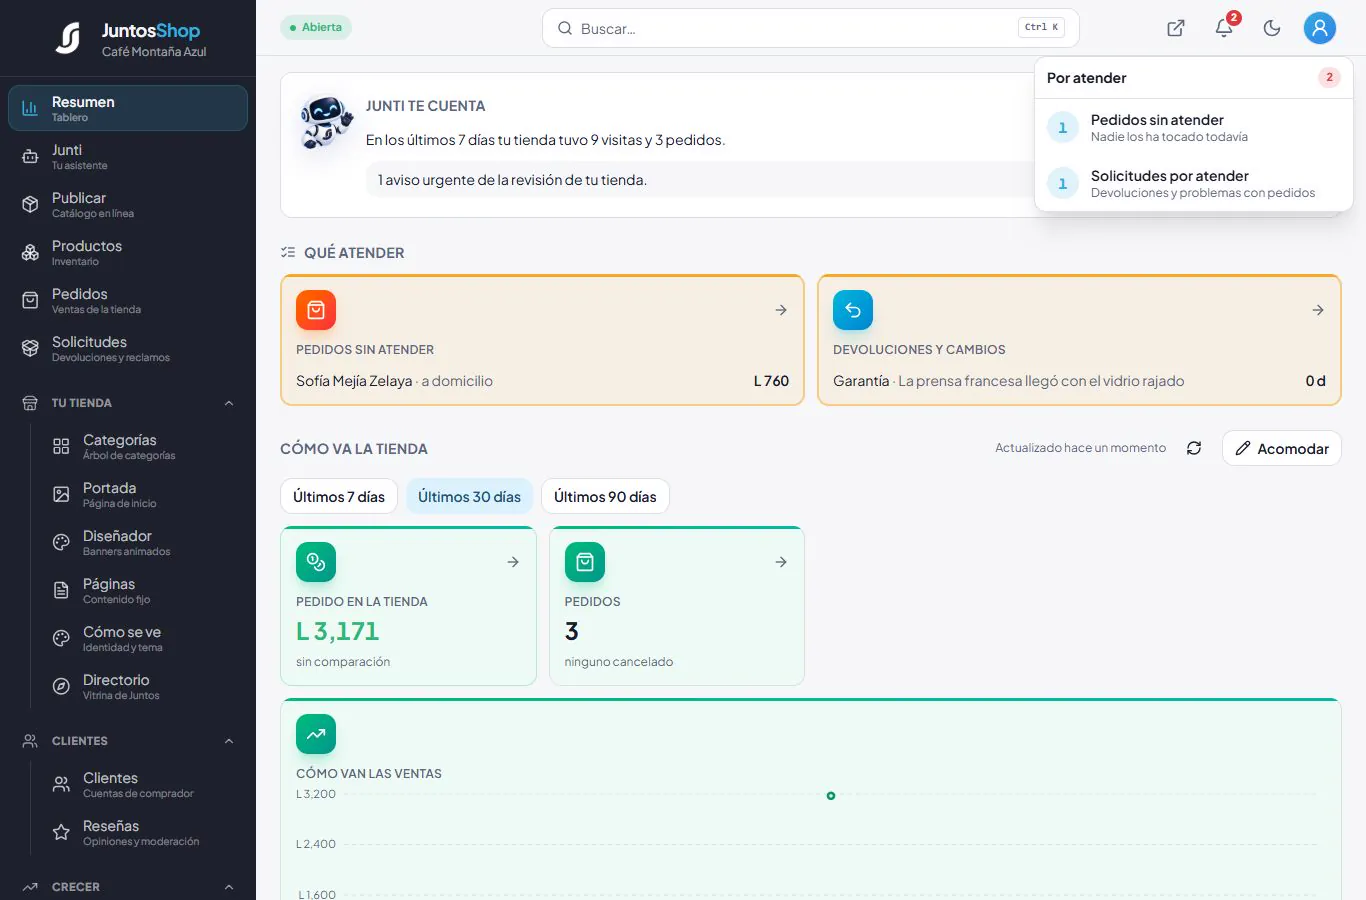Click the green Pedido en la tienda icon
This screenshot has width=1366, height=900.
coord(316,562)
